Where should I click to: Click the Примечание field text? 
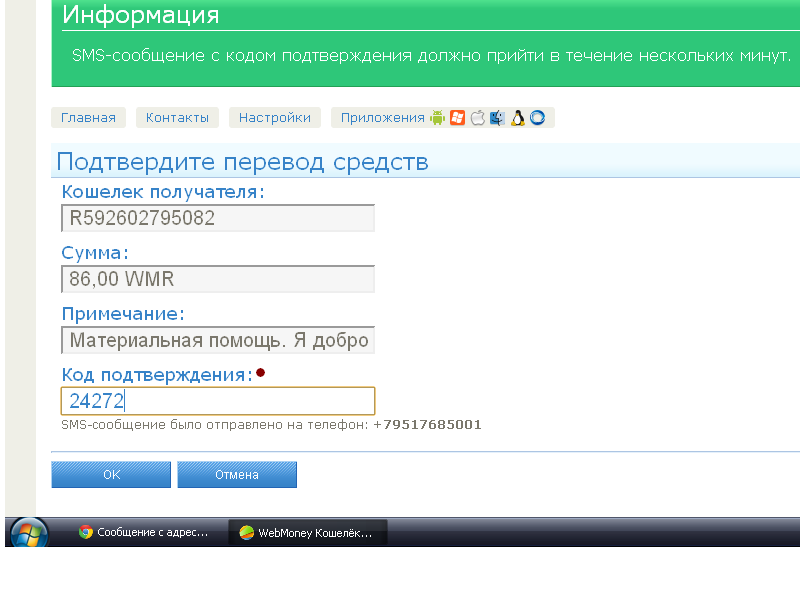click(x=218, y=340)
